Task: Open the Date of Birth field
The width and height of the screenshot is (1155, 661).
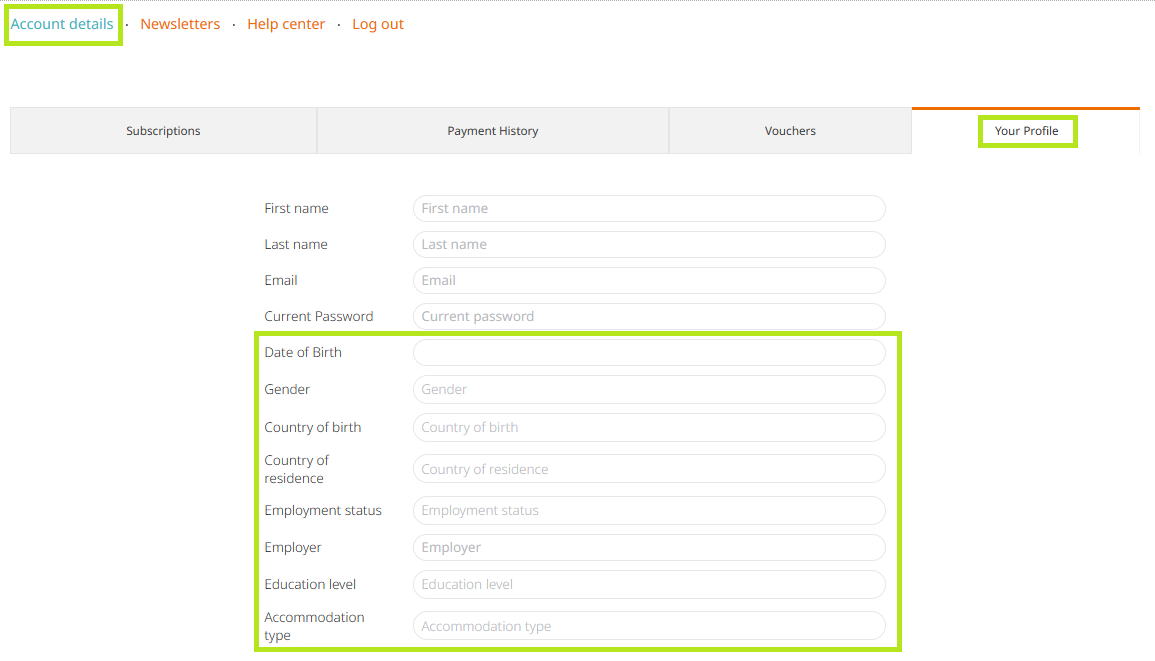Action: tap(649, 353)
